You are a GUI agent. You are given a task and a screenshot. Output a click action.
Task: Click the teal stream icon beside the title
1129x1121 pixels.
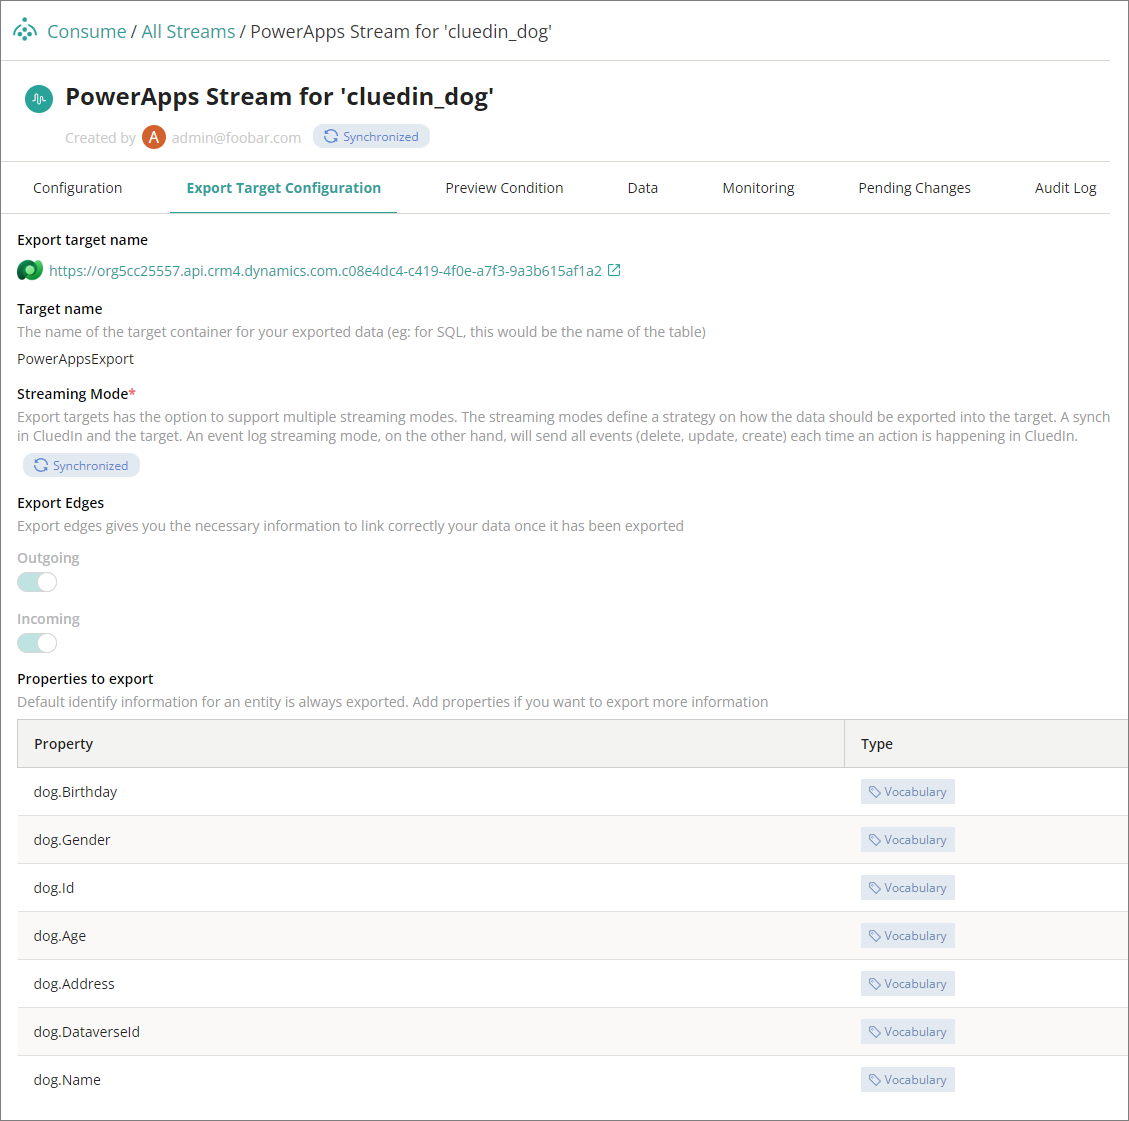(38, 99)
